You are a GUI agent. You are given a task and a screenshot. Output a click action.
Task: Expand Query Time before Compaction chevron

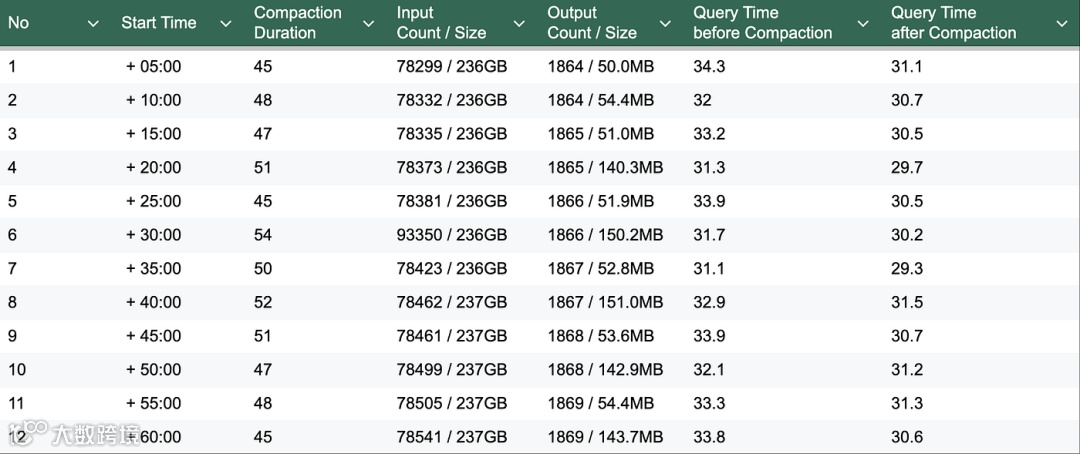(863, 23)
